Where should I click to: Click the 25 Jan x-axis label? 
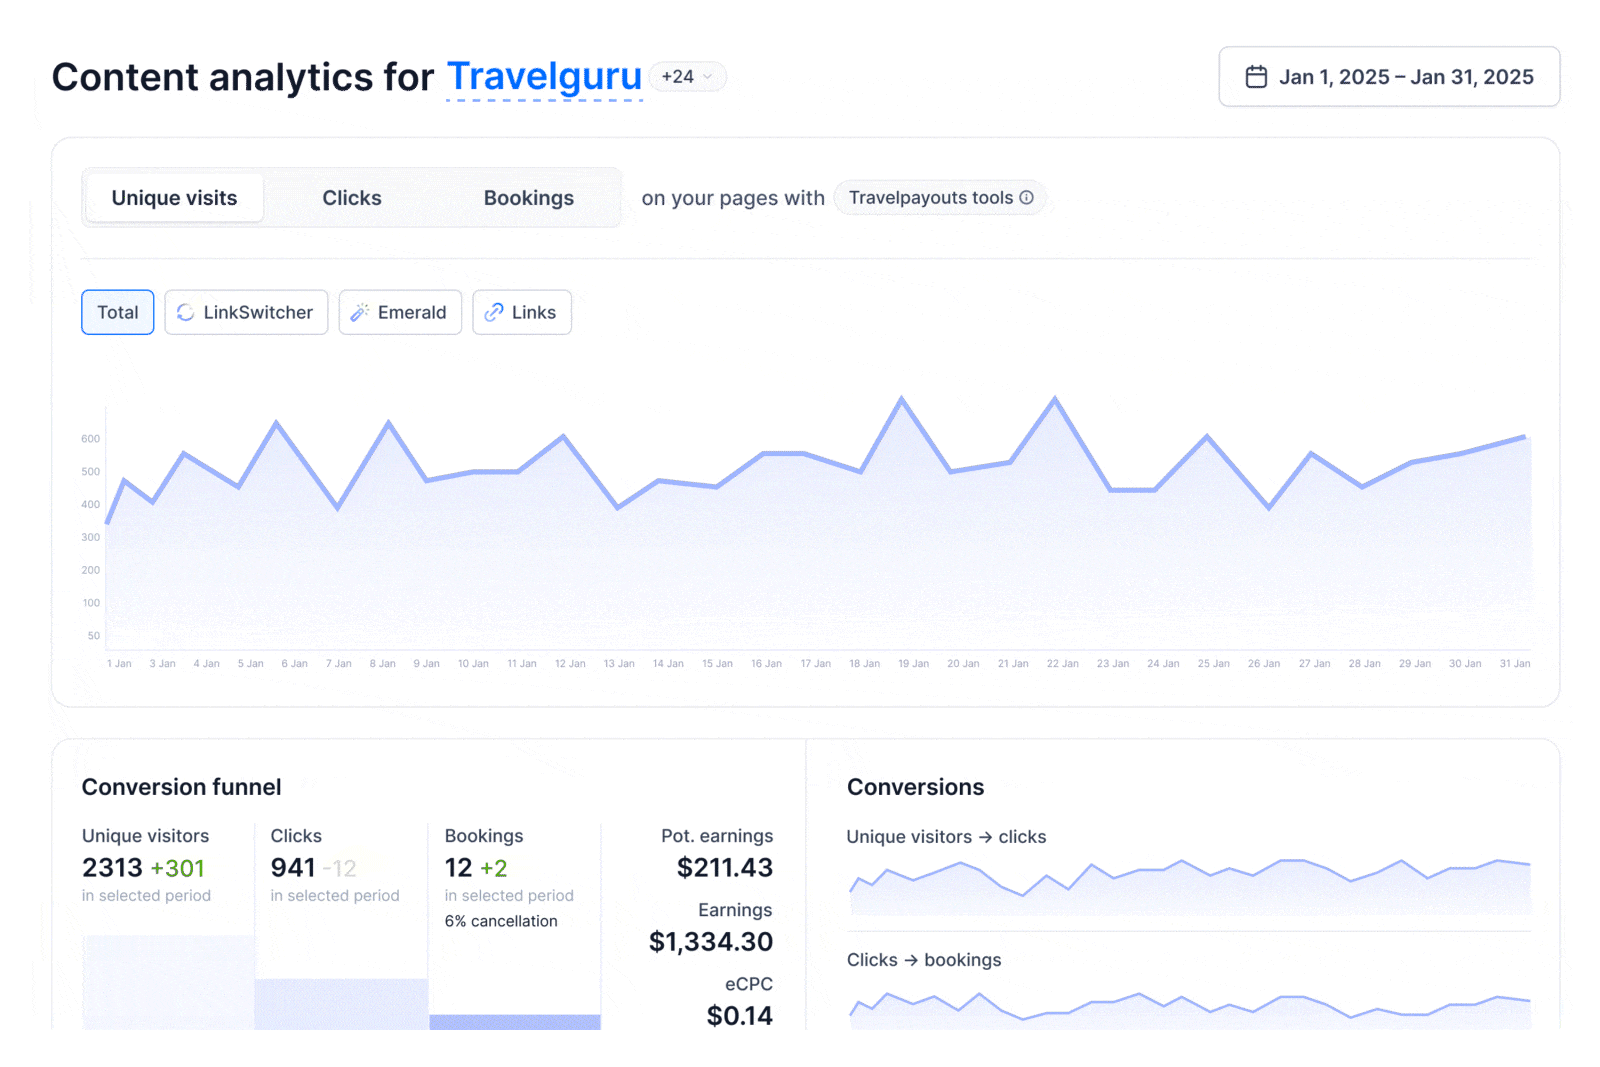click(1214, 664)
